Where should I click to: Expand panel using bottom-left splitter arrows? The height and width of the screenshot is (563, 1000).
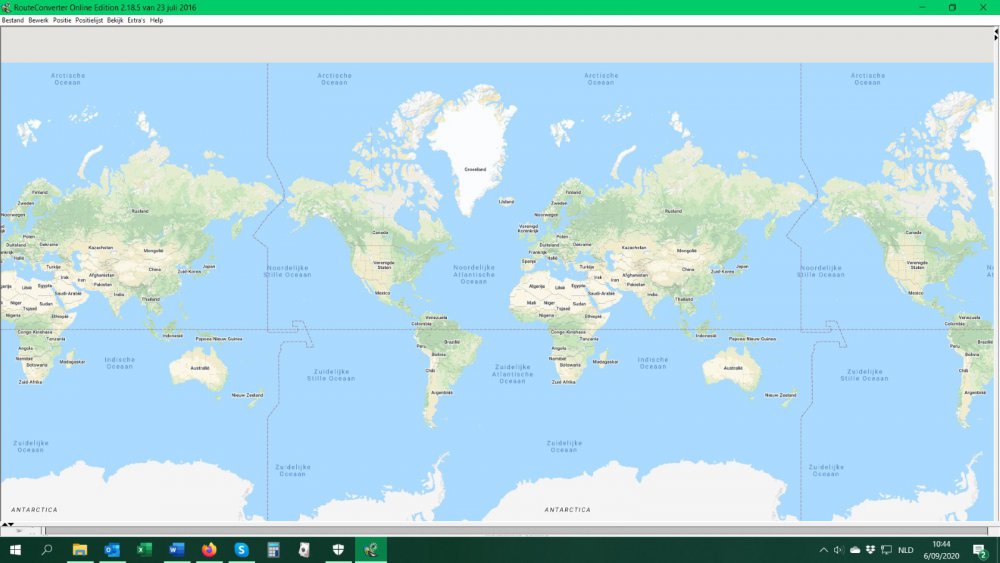point(8,524)
